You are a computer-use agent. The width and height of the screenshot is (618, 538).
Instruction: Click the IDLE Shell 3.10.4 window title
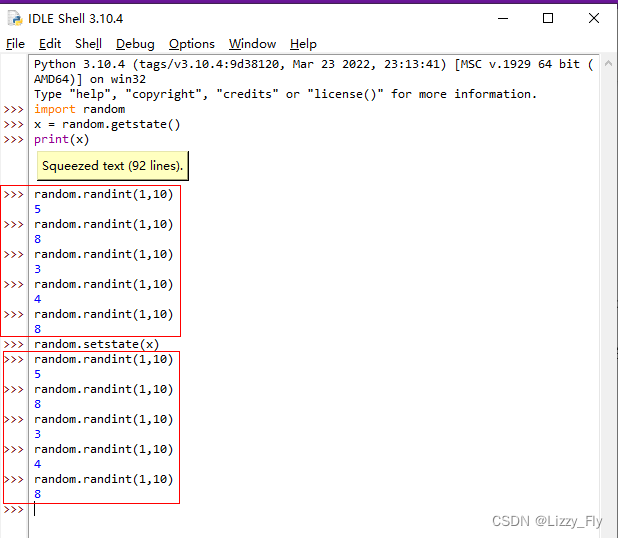click(75, 19)
